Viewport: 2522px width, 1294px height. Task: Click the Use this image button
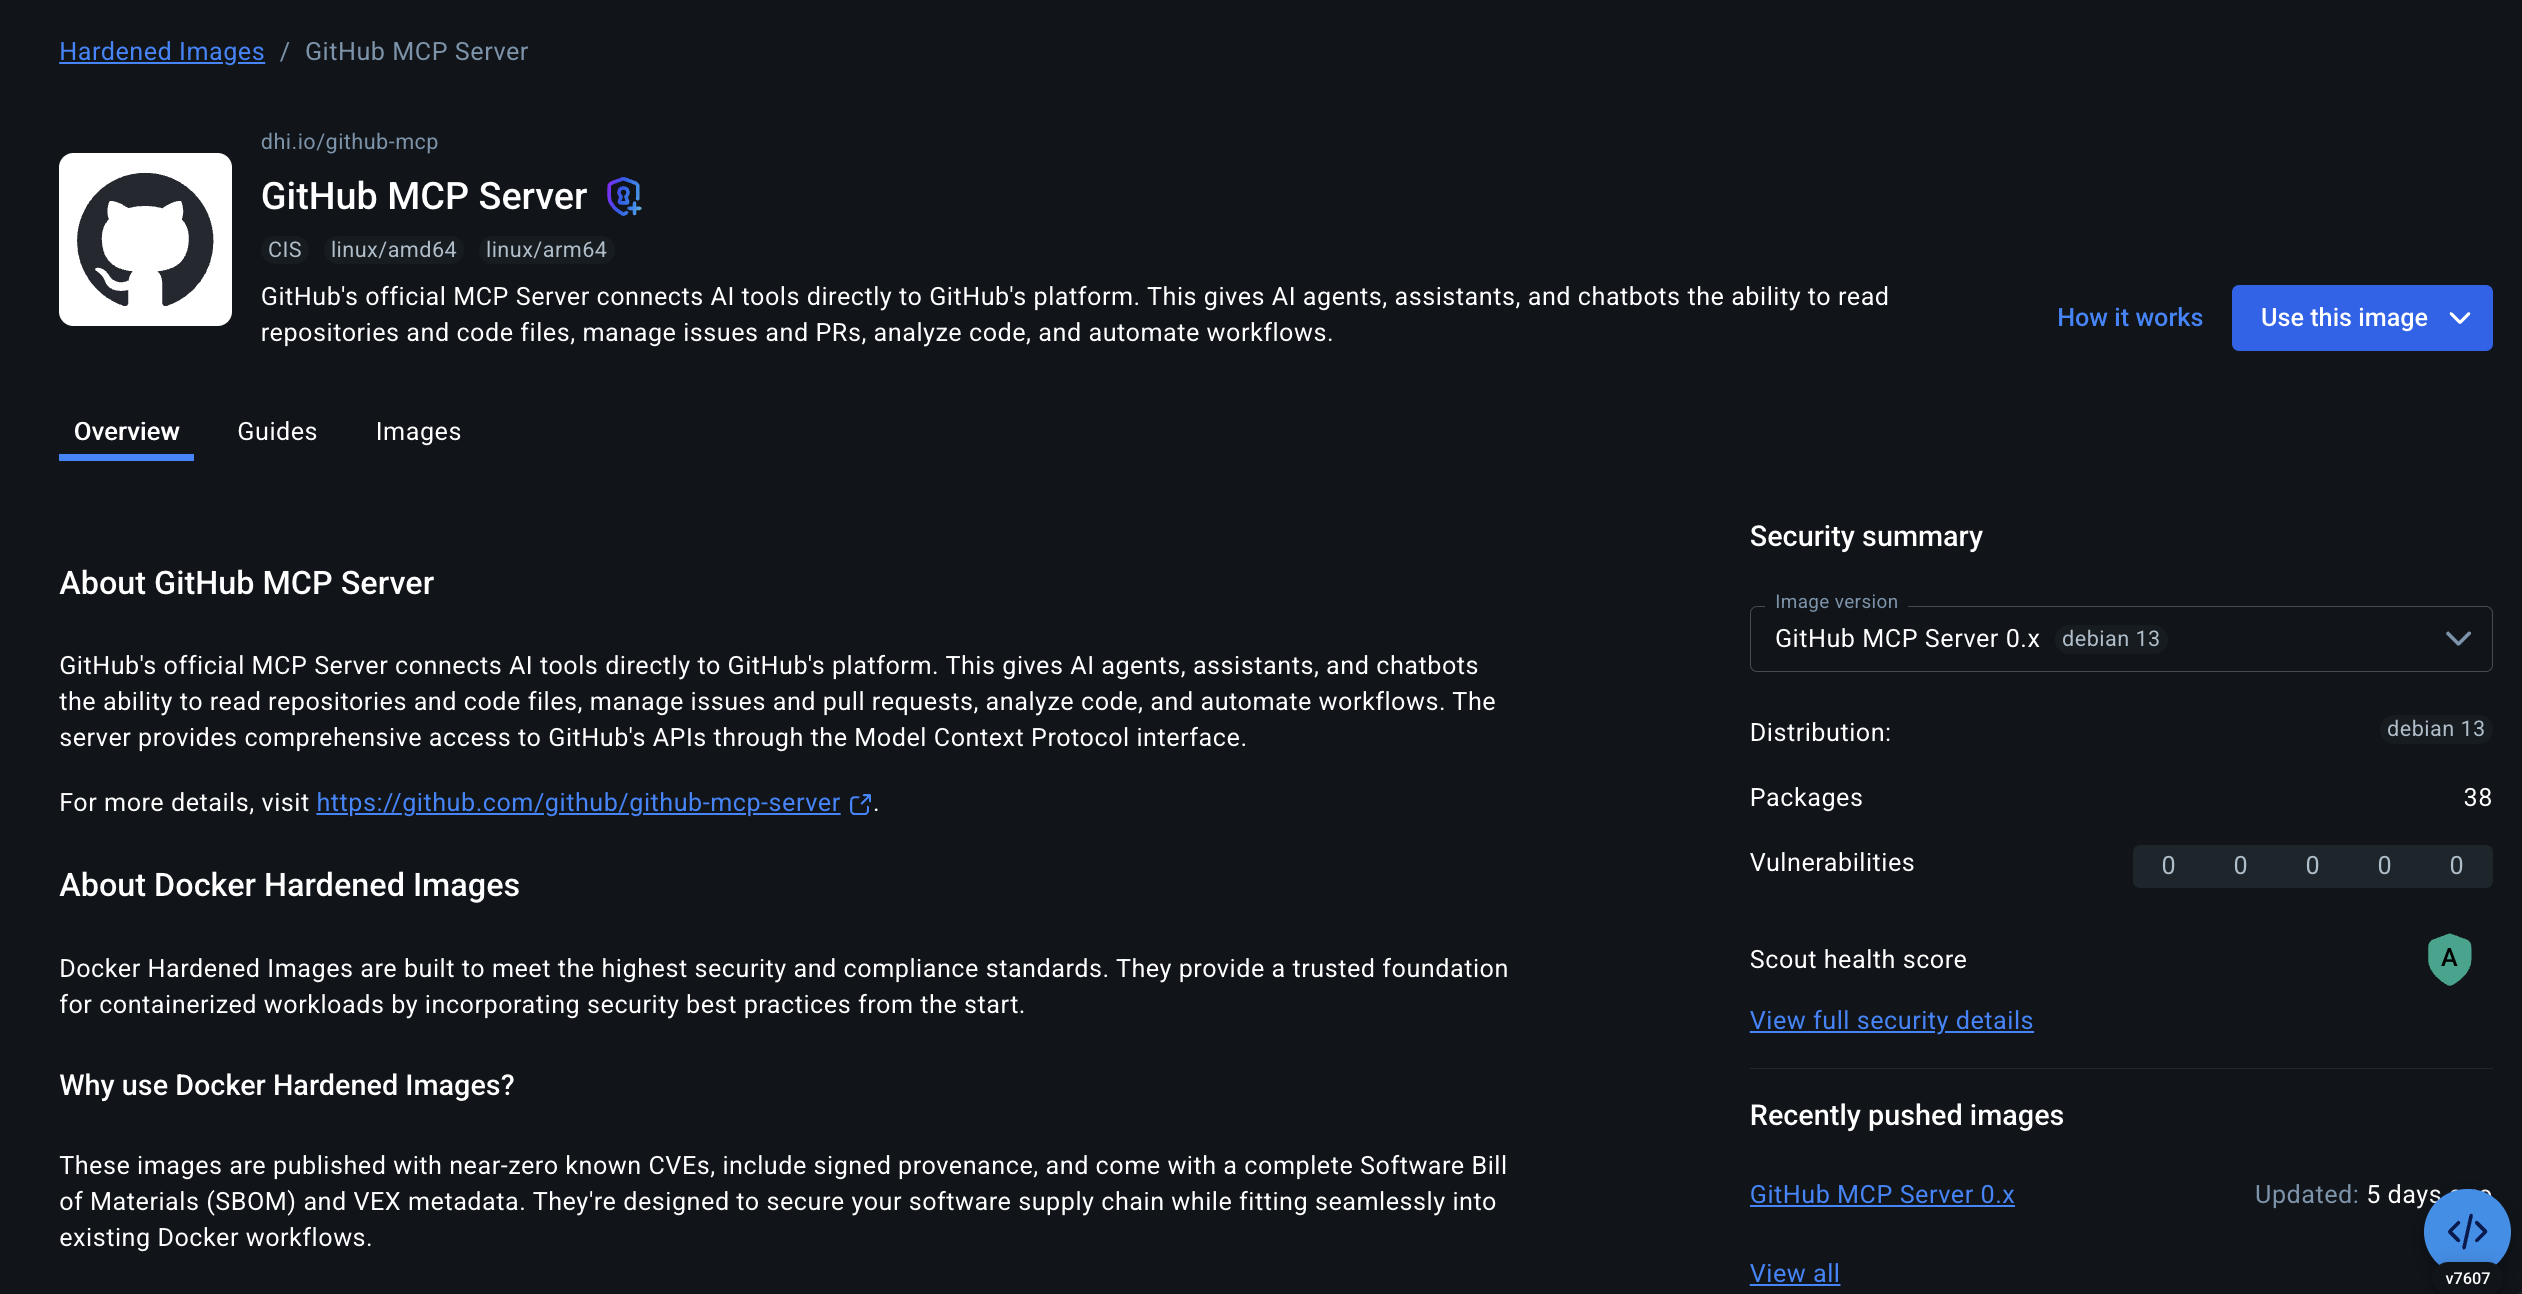[x=2343, y=318]
